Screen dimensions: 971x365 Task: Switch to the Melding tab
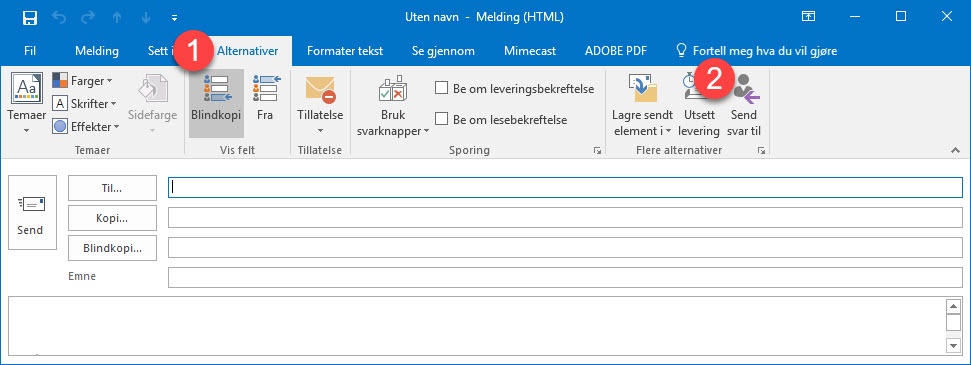point(97,51)
